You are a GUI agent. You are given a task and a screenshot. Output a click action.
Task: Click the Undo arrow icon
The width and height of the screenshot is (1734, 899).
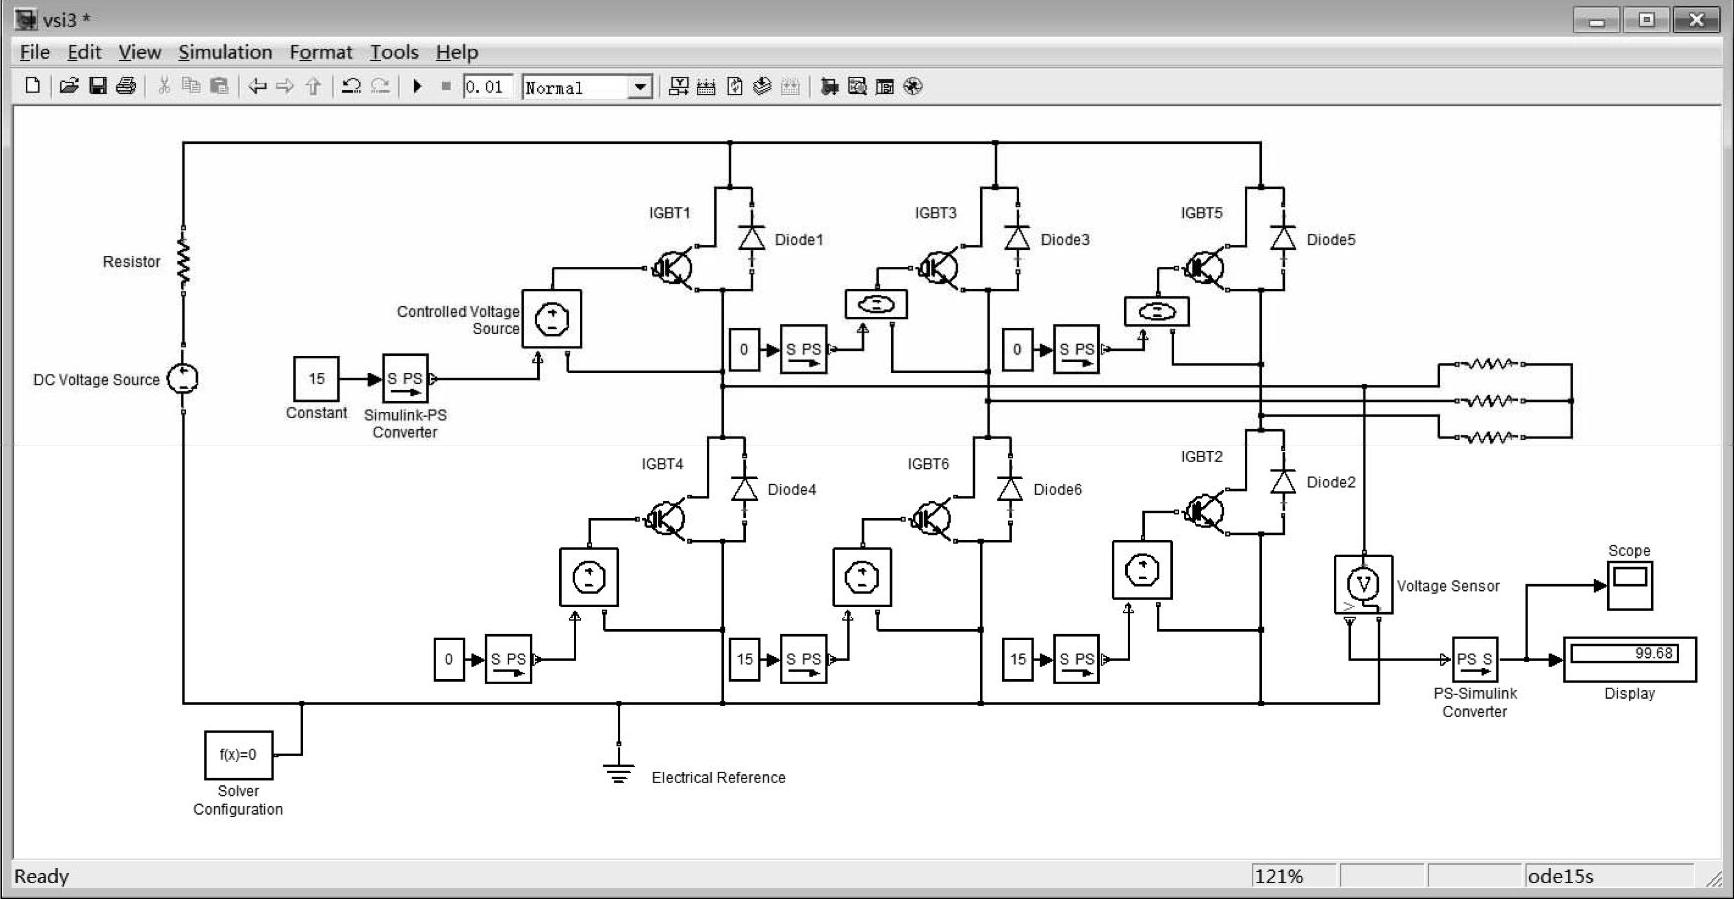(351, 86)
